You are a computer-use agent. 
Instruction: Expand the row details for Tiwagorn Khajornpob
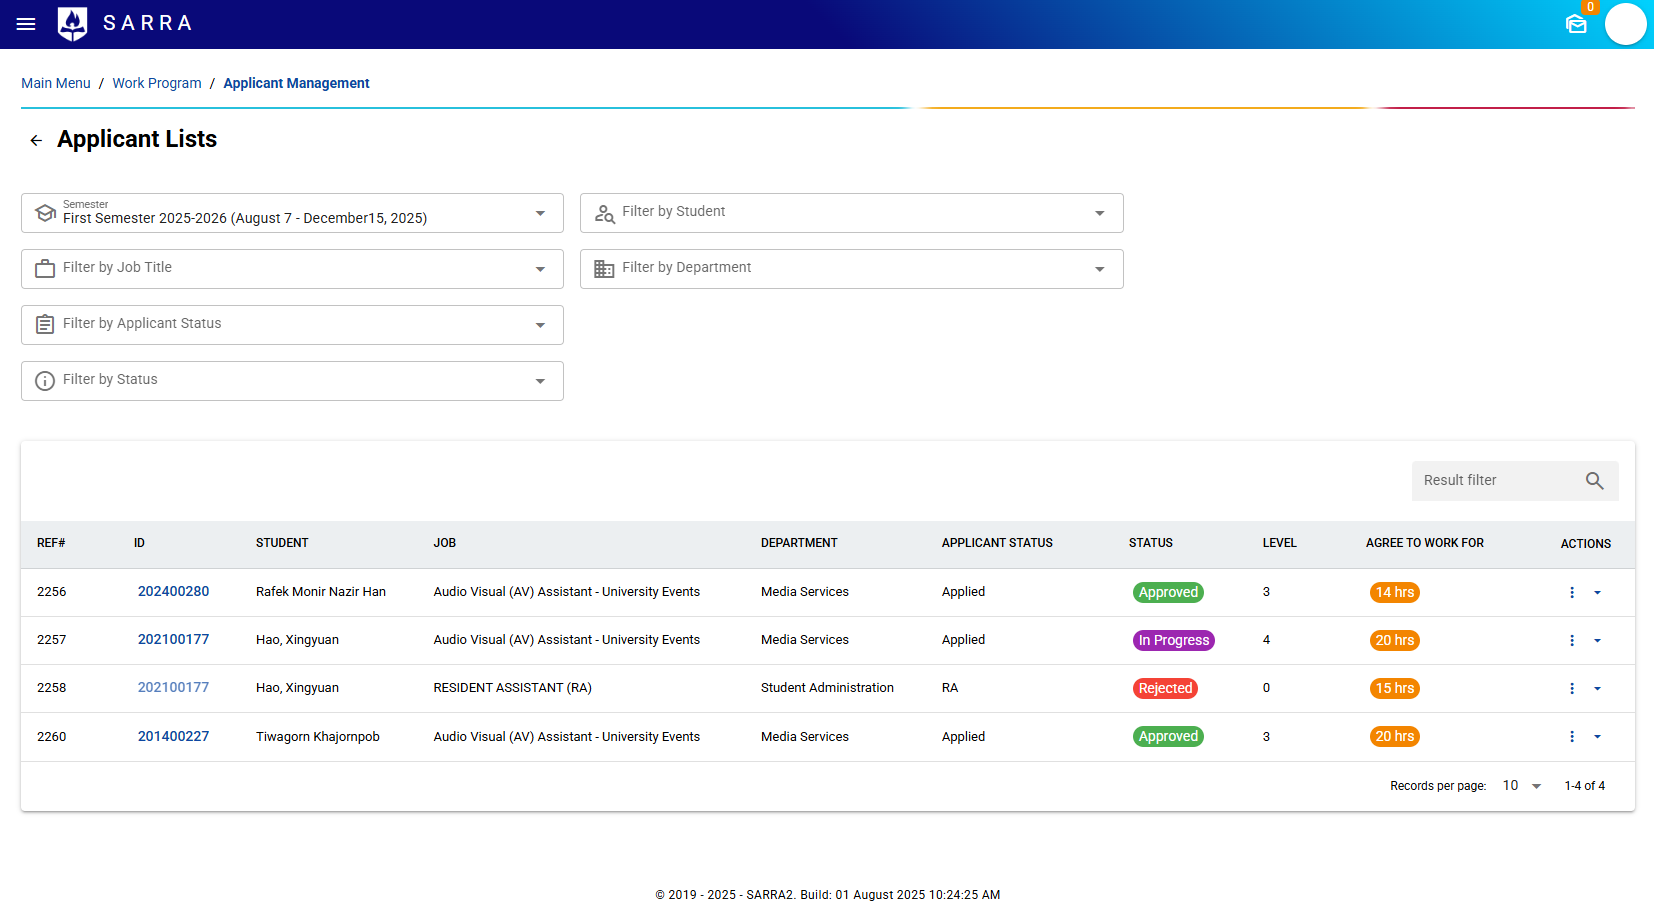pos(1597,737)
